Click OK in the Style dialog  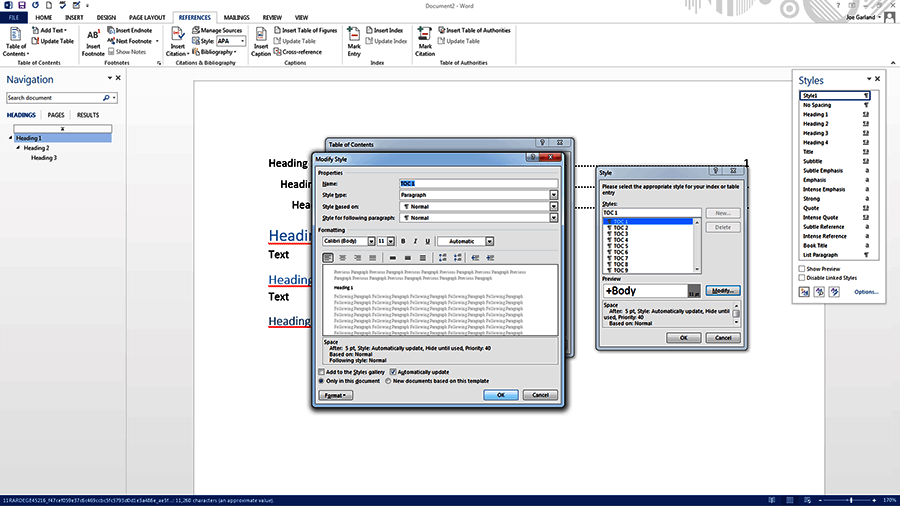683,338
